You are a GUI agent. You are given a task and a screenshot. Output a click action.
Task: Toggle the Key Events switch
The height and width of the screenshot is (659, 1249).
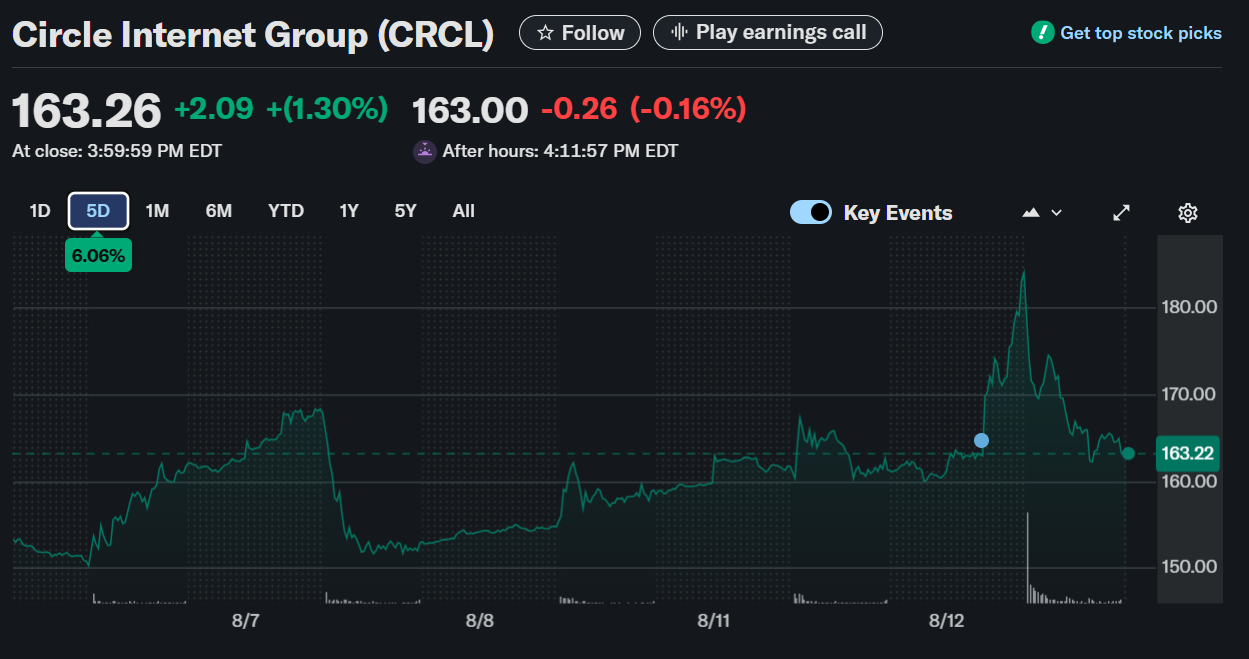pyautogui.click(x=811, y=212)
